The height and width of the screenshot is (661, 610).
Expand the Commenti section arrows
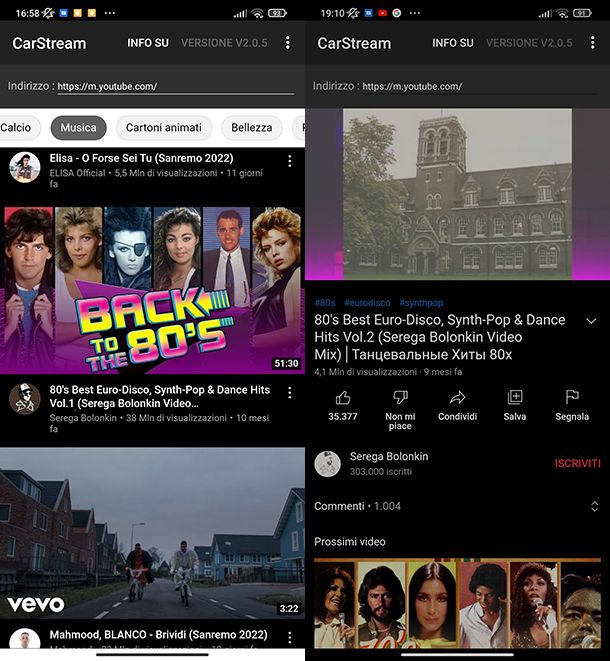(594, 506)
